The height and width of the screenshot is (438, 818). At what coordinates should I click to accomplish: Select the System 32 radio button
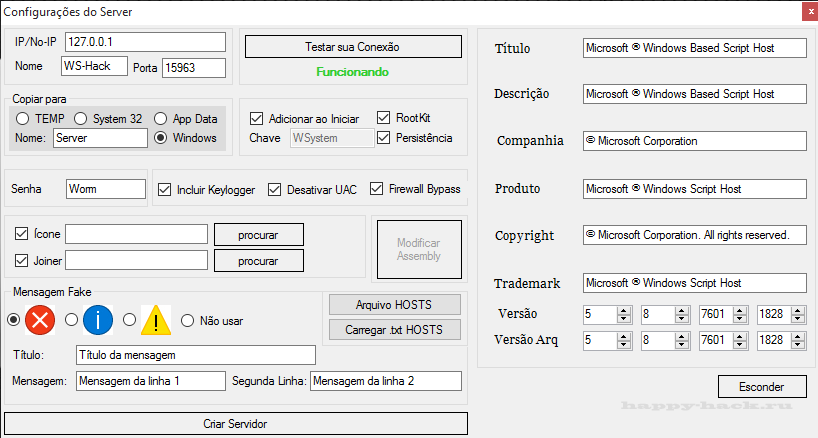click(80, 119)
